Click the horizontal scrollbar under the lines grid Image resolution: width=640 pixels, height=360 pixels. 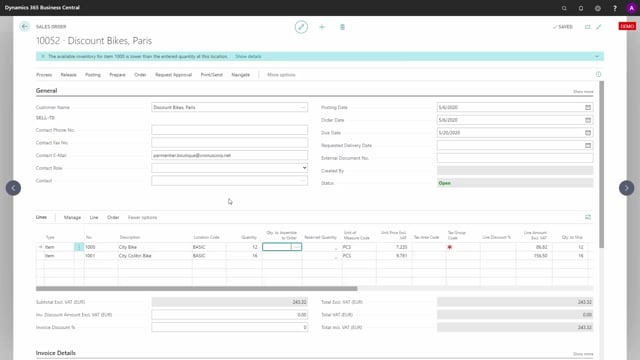click(x=196, y=289)
